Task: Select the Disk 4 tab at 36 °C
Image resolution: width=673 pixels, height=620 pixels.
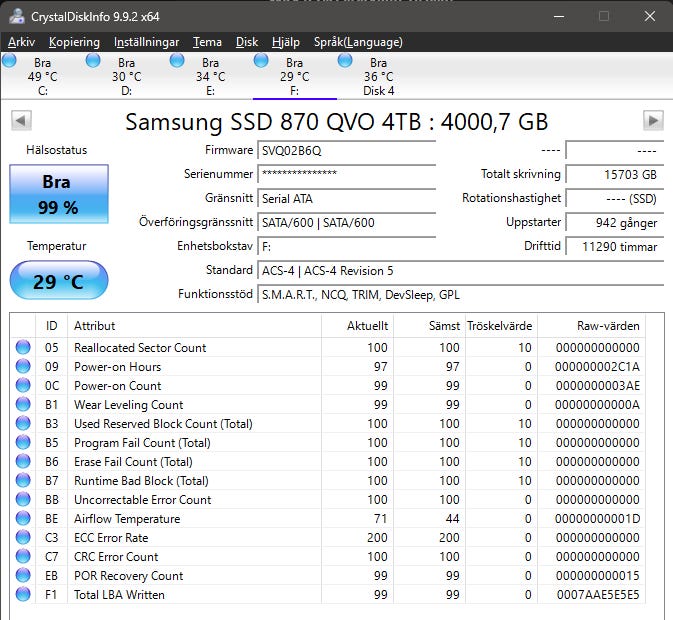Action: (379, 76)
